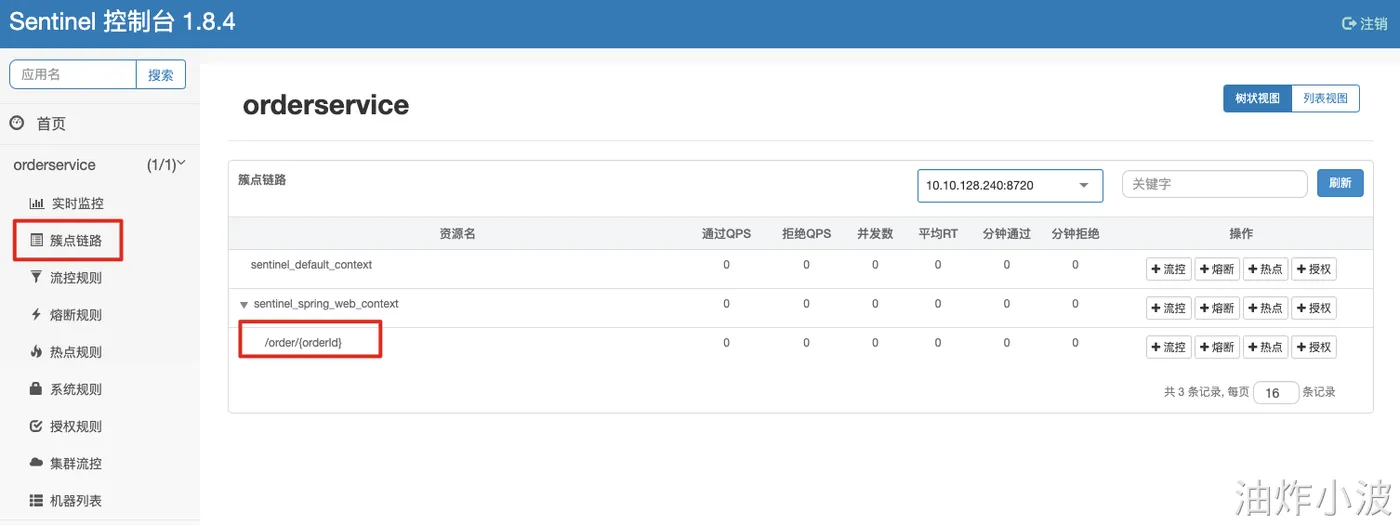Image resolution: width=1400 pixels, height=525 pixels.
Task: Add 流控 rule for /order/{orderId}
Action: [x=1168, y=347]
